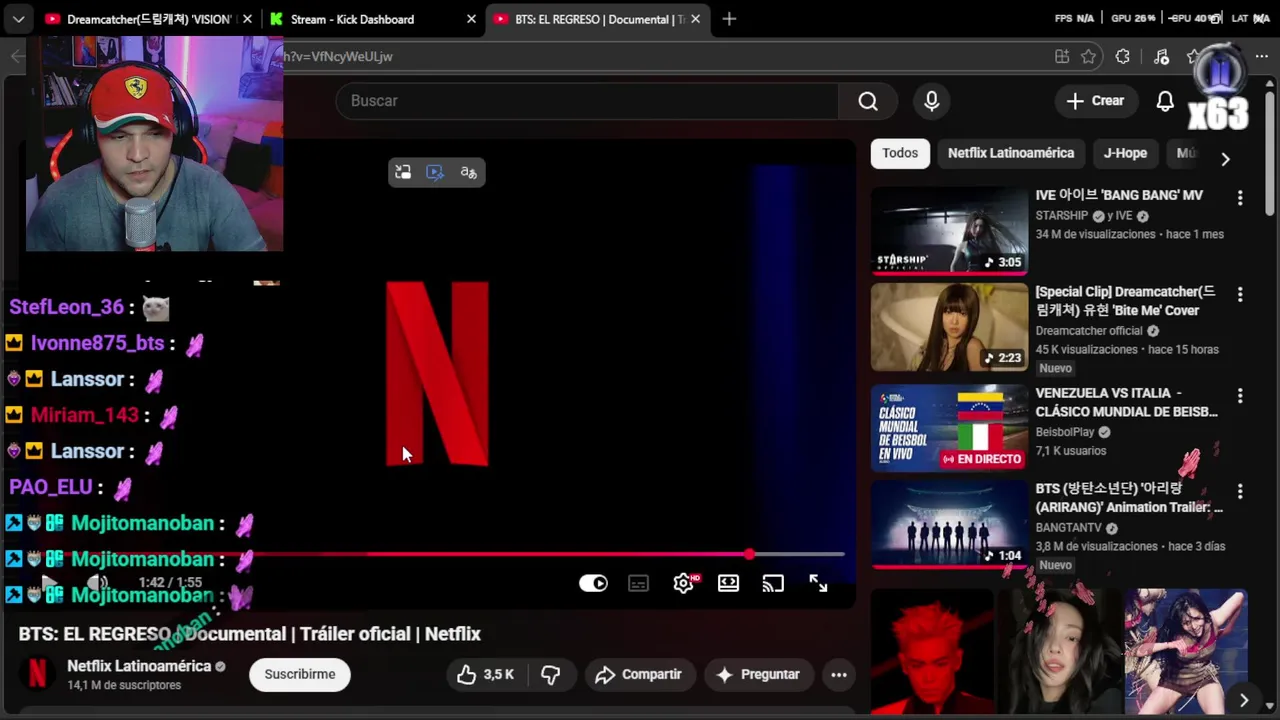Screen dimensions: 1280x720
Task: Open Netflix Latinoamérica channel link
Action: 139,666
